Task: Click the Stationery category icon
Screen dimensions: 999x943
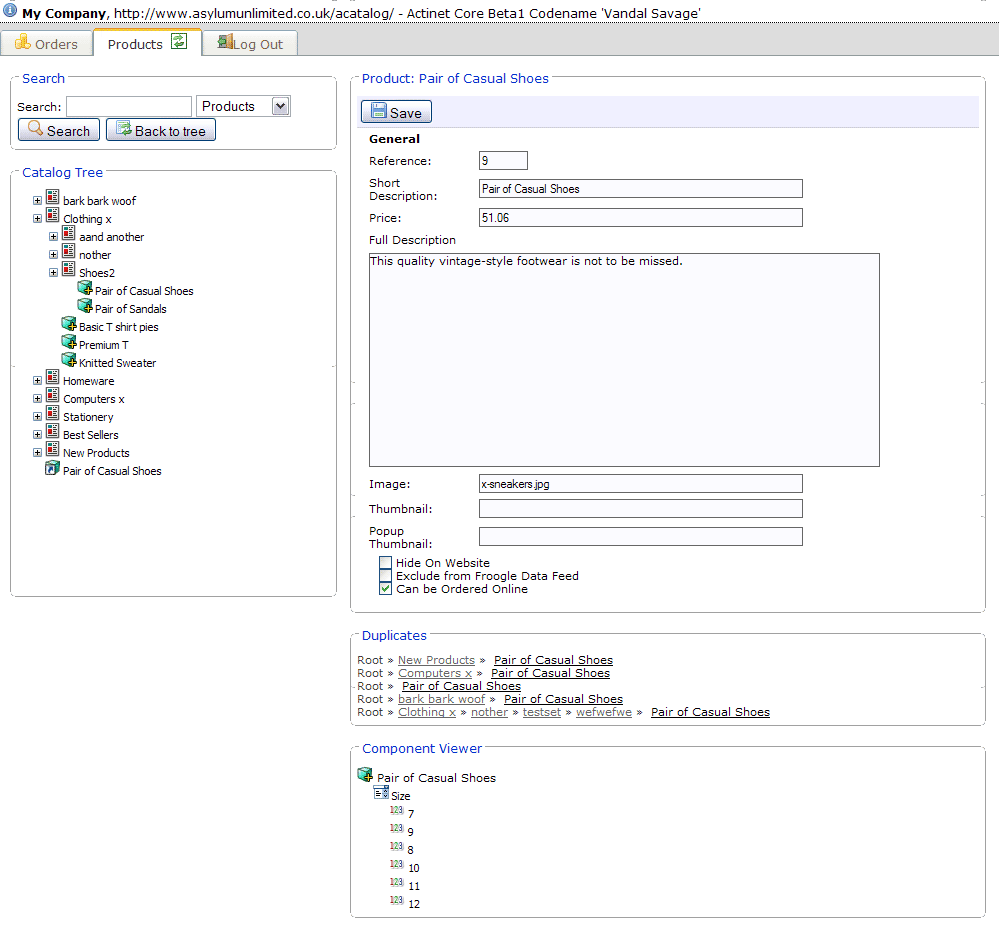Action: [x=53, y=414]
